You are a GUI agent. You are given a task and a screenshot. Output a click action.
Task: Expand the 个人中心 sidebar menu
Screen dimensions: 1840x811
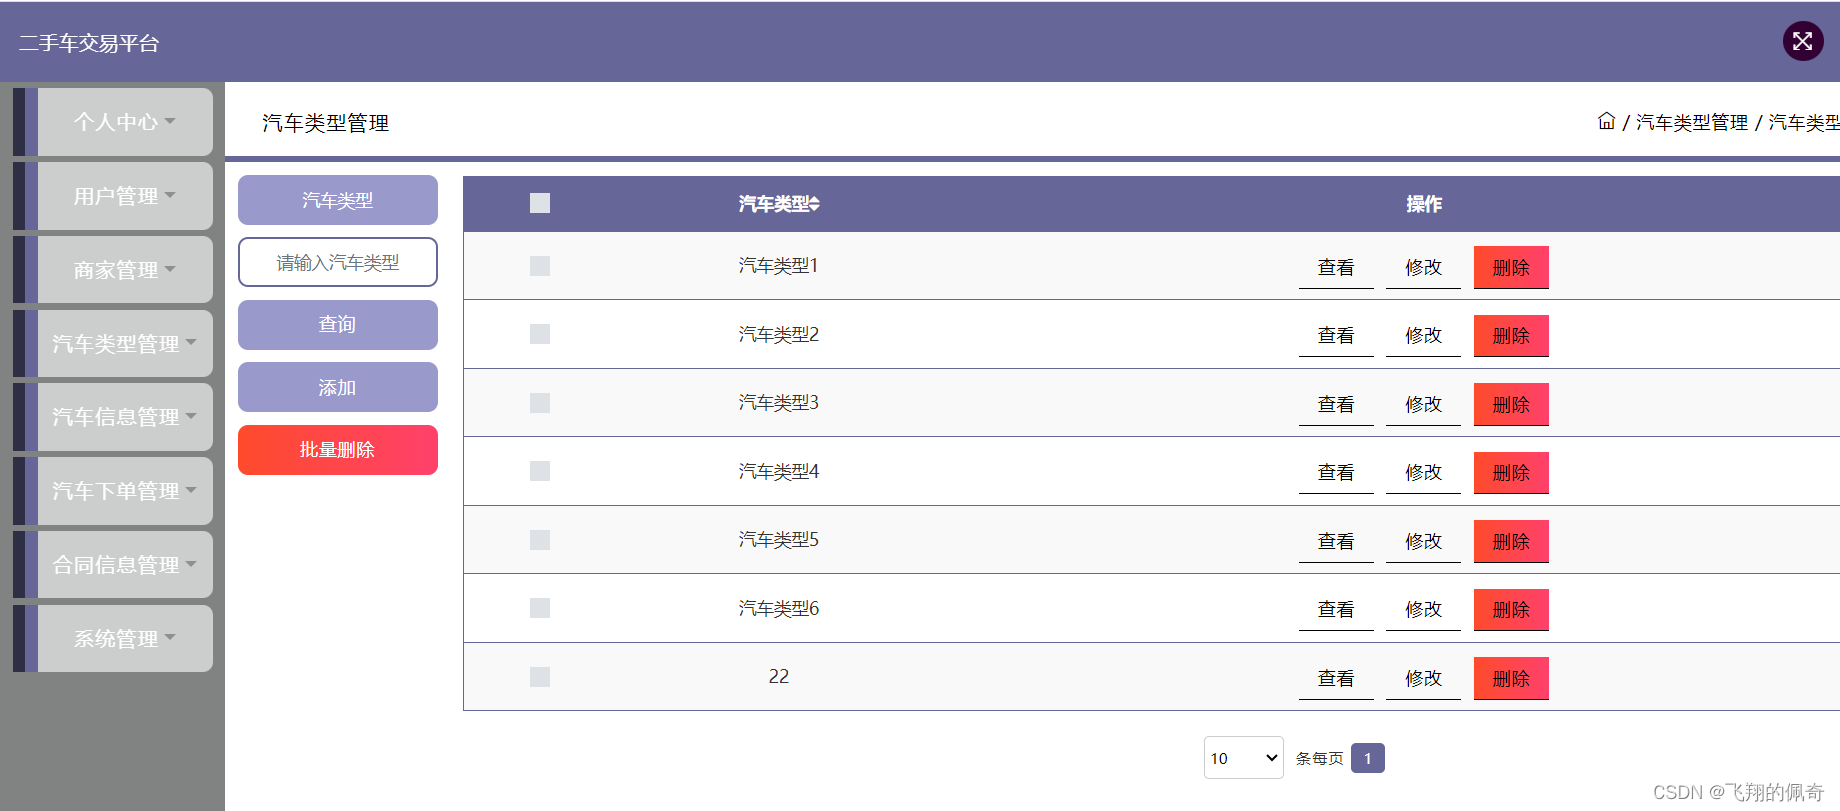pos(124,122)
